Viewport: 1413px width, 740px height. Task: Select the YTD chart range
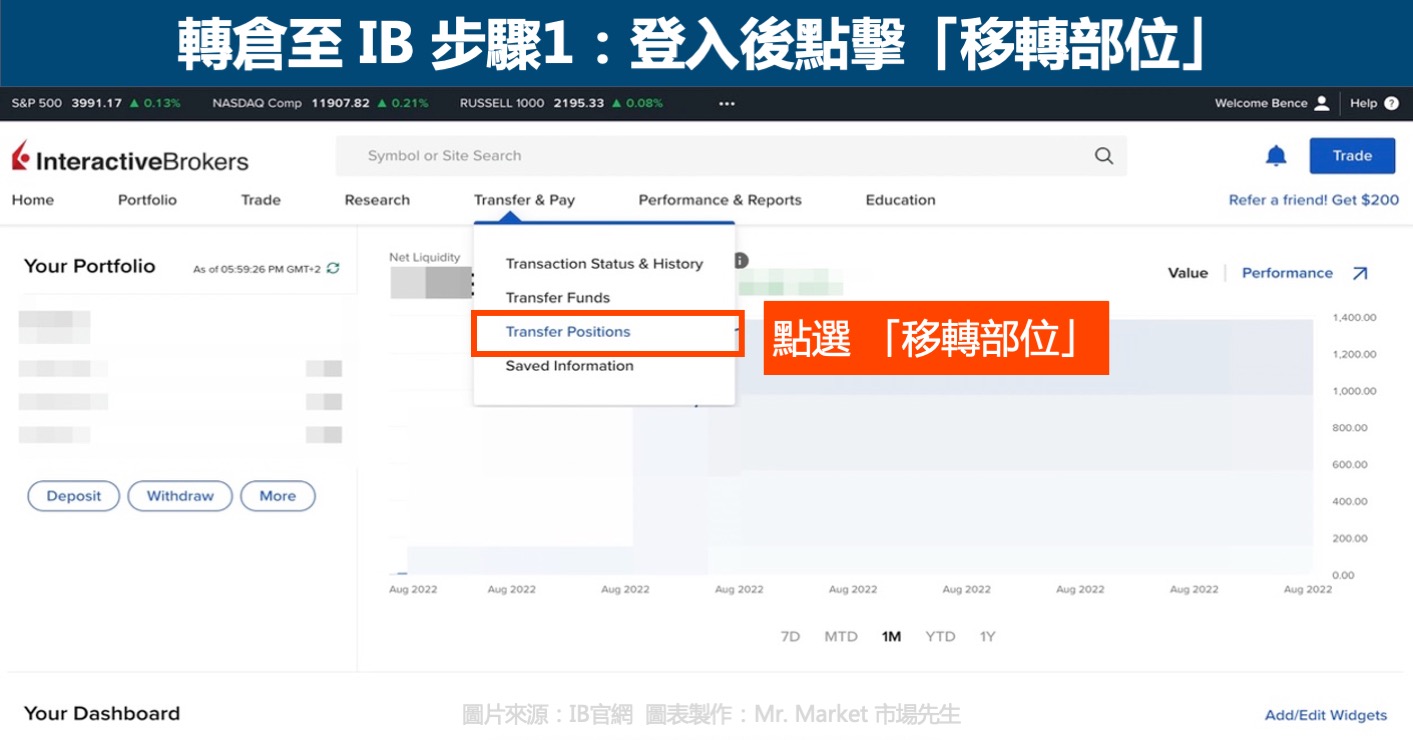(x=940, y=637)
